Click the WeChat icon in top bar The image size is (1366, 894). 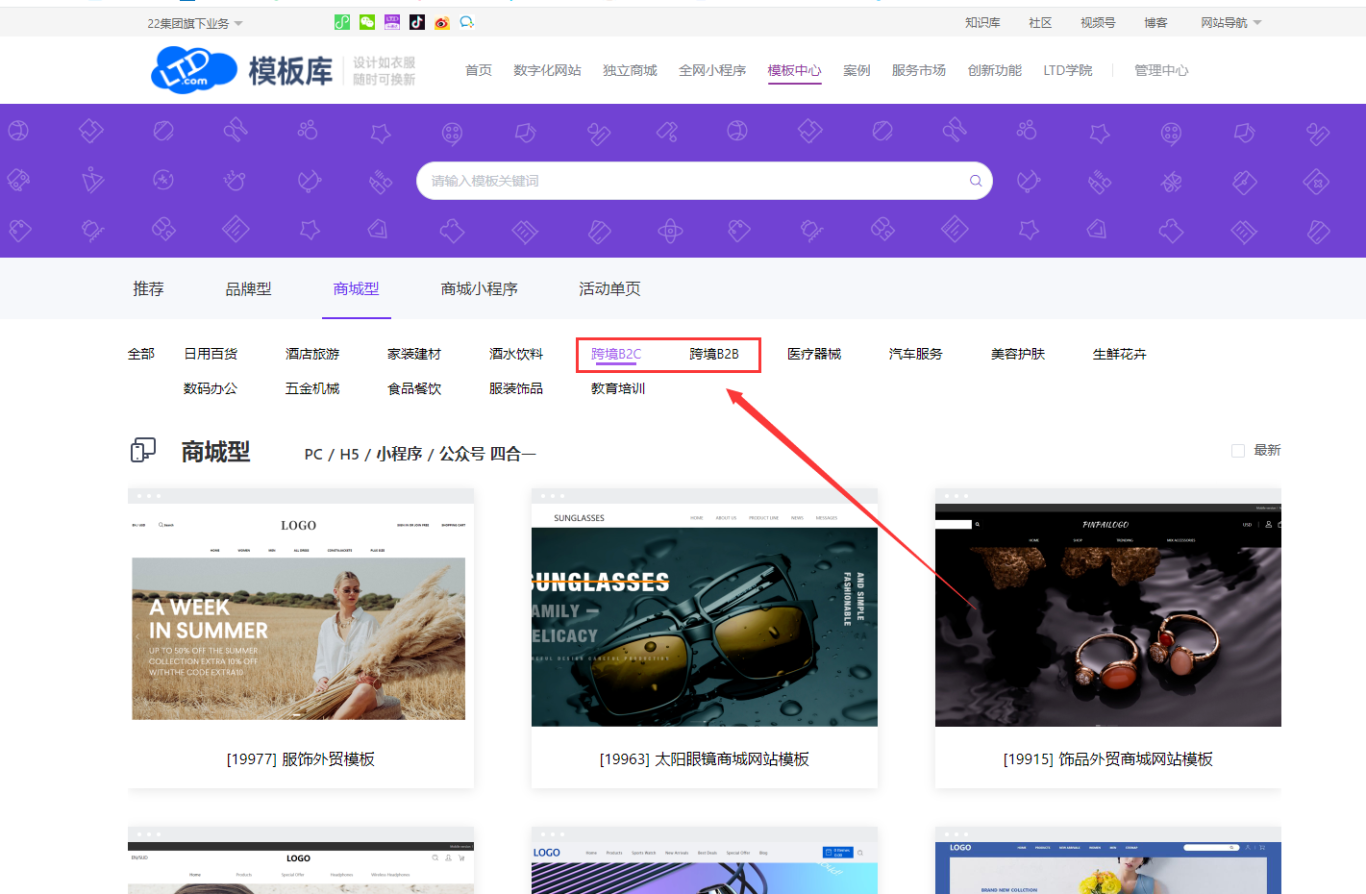[x=367, y=22]
